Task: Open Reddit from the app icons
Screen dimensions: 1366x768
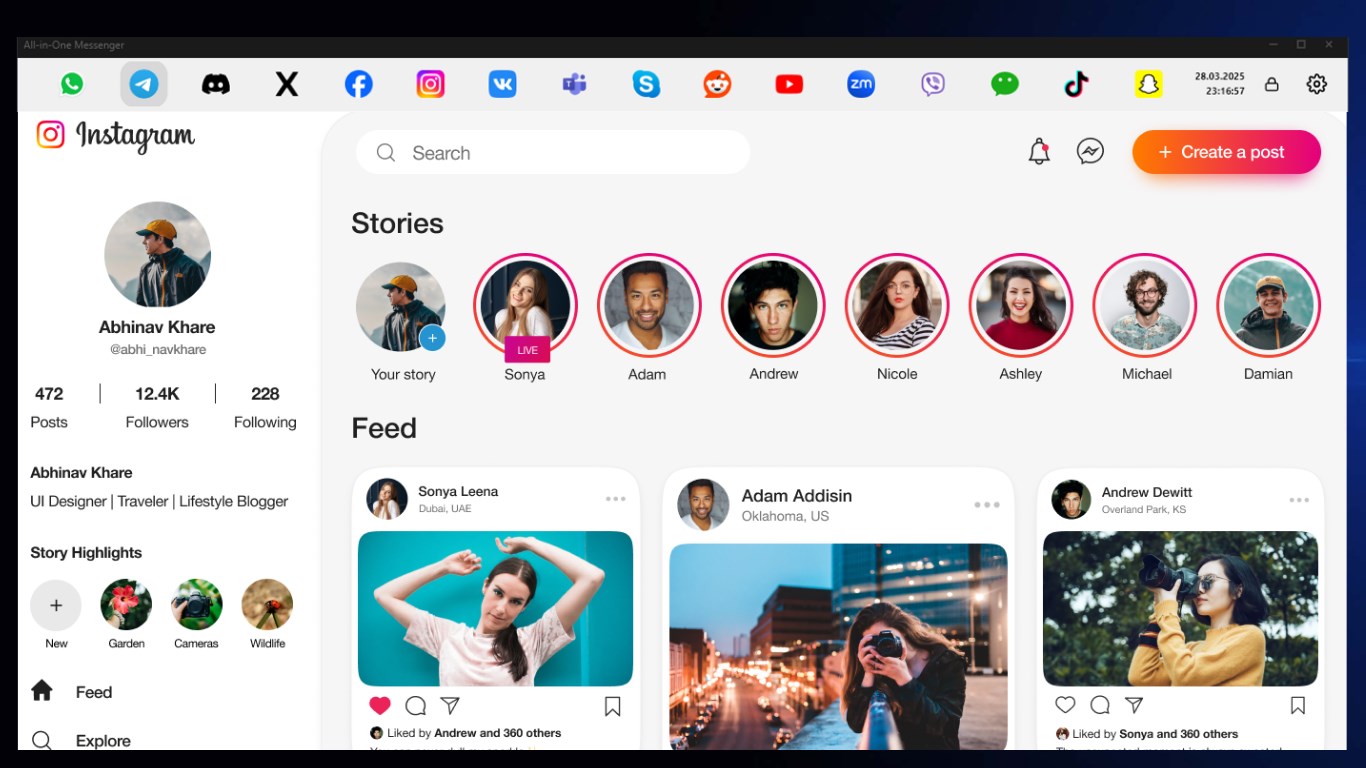Action: (x=717, y=83)
